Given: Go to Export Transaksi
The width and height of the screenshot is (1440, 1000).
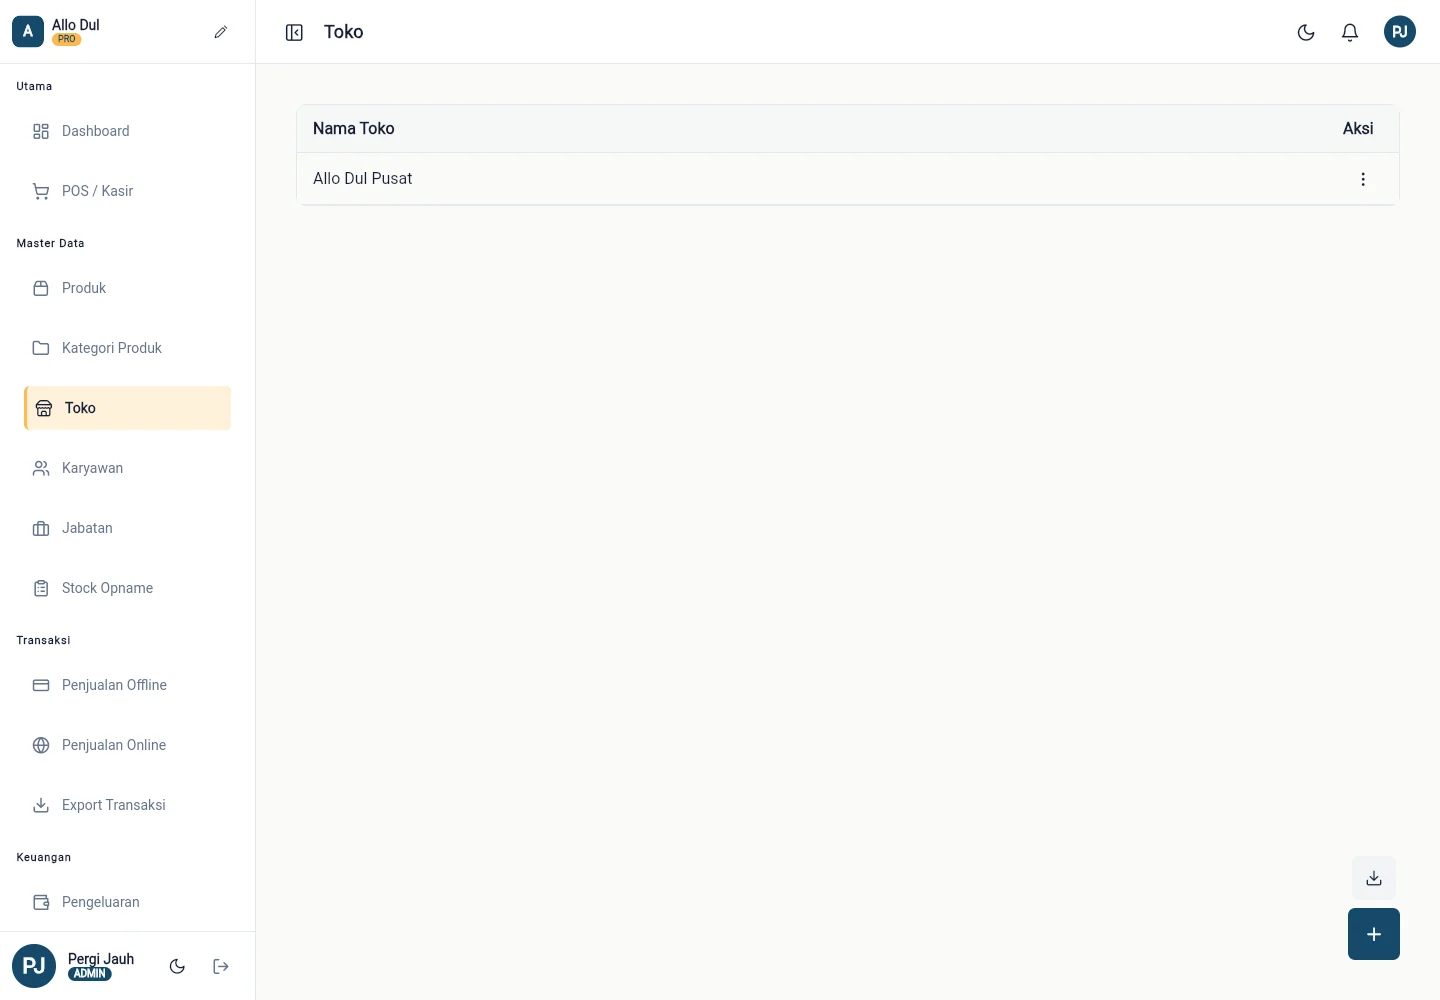Looking at the screenshot, I should coord(128,805).
